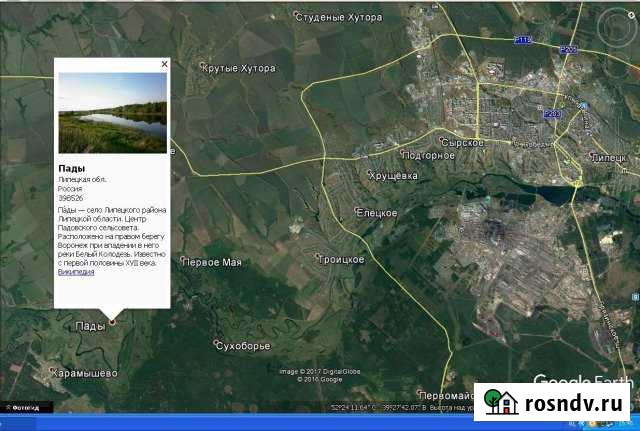Open Фотогид tour bar at bottom-left

(x=22, y=407)
